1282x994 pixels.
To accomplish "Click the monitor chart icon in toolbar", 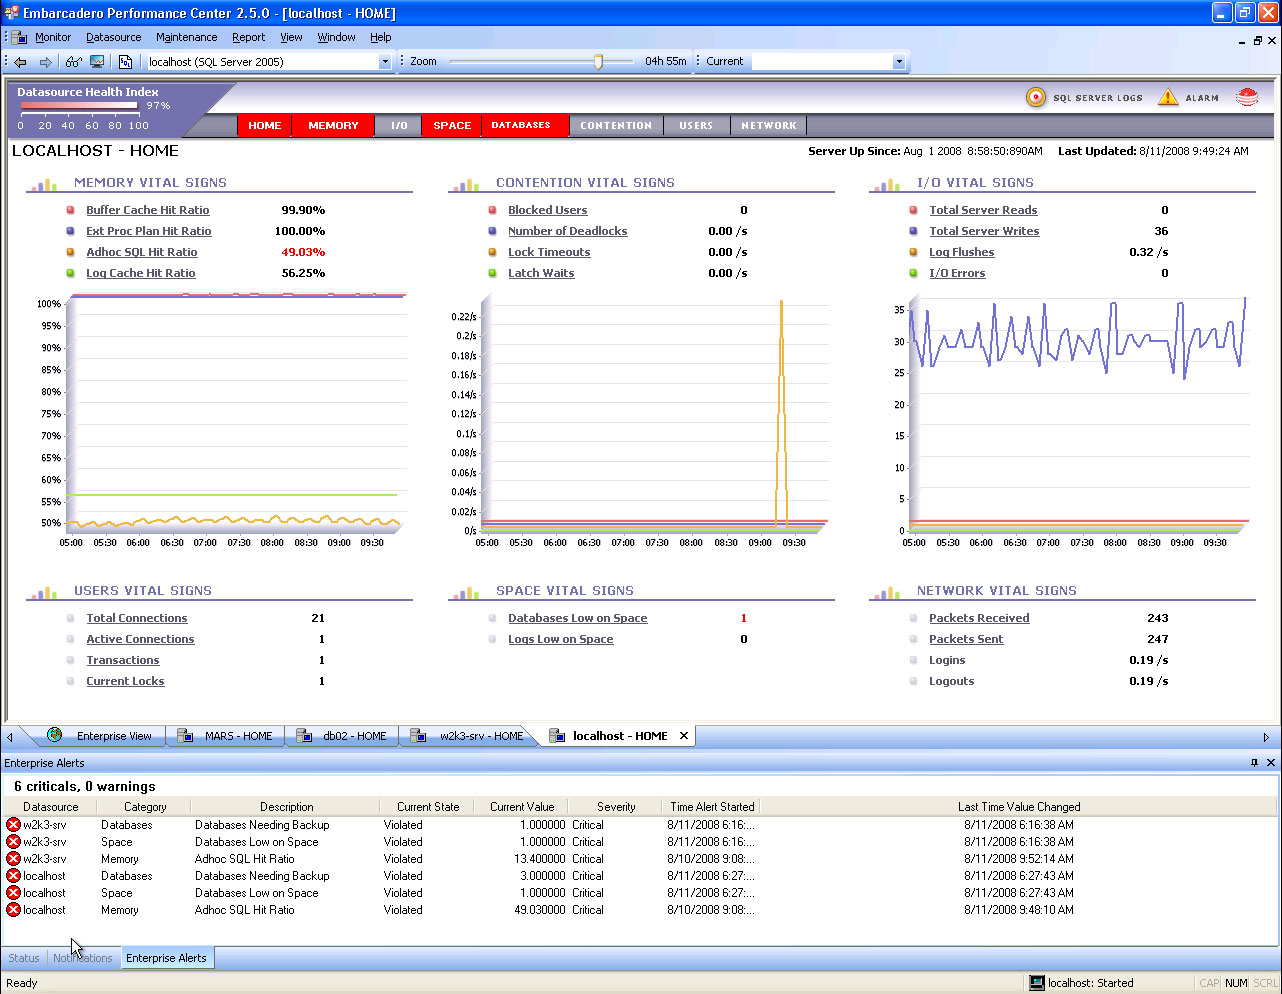I will tap(97, 62).
